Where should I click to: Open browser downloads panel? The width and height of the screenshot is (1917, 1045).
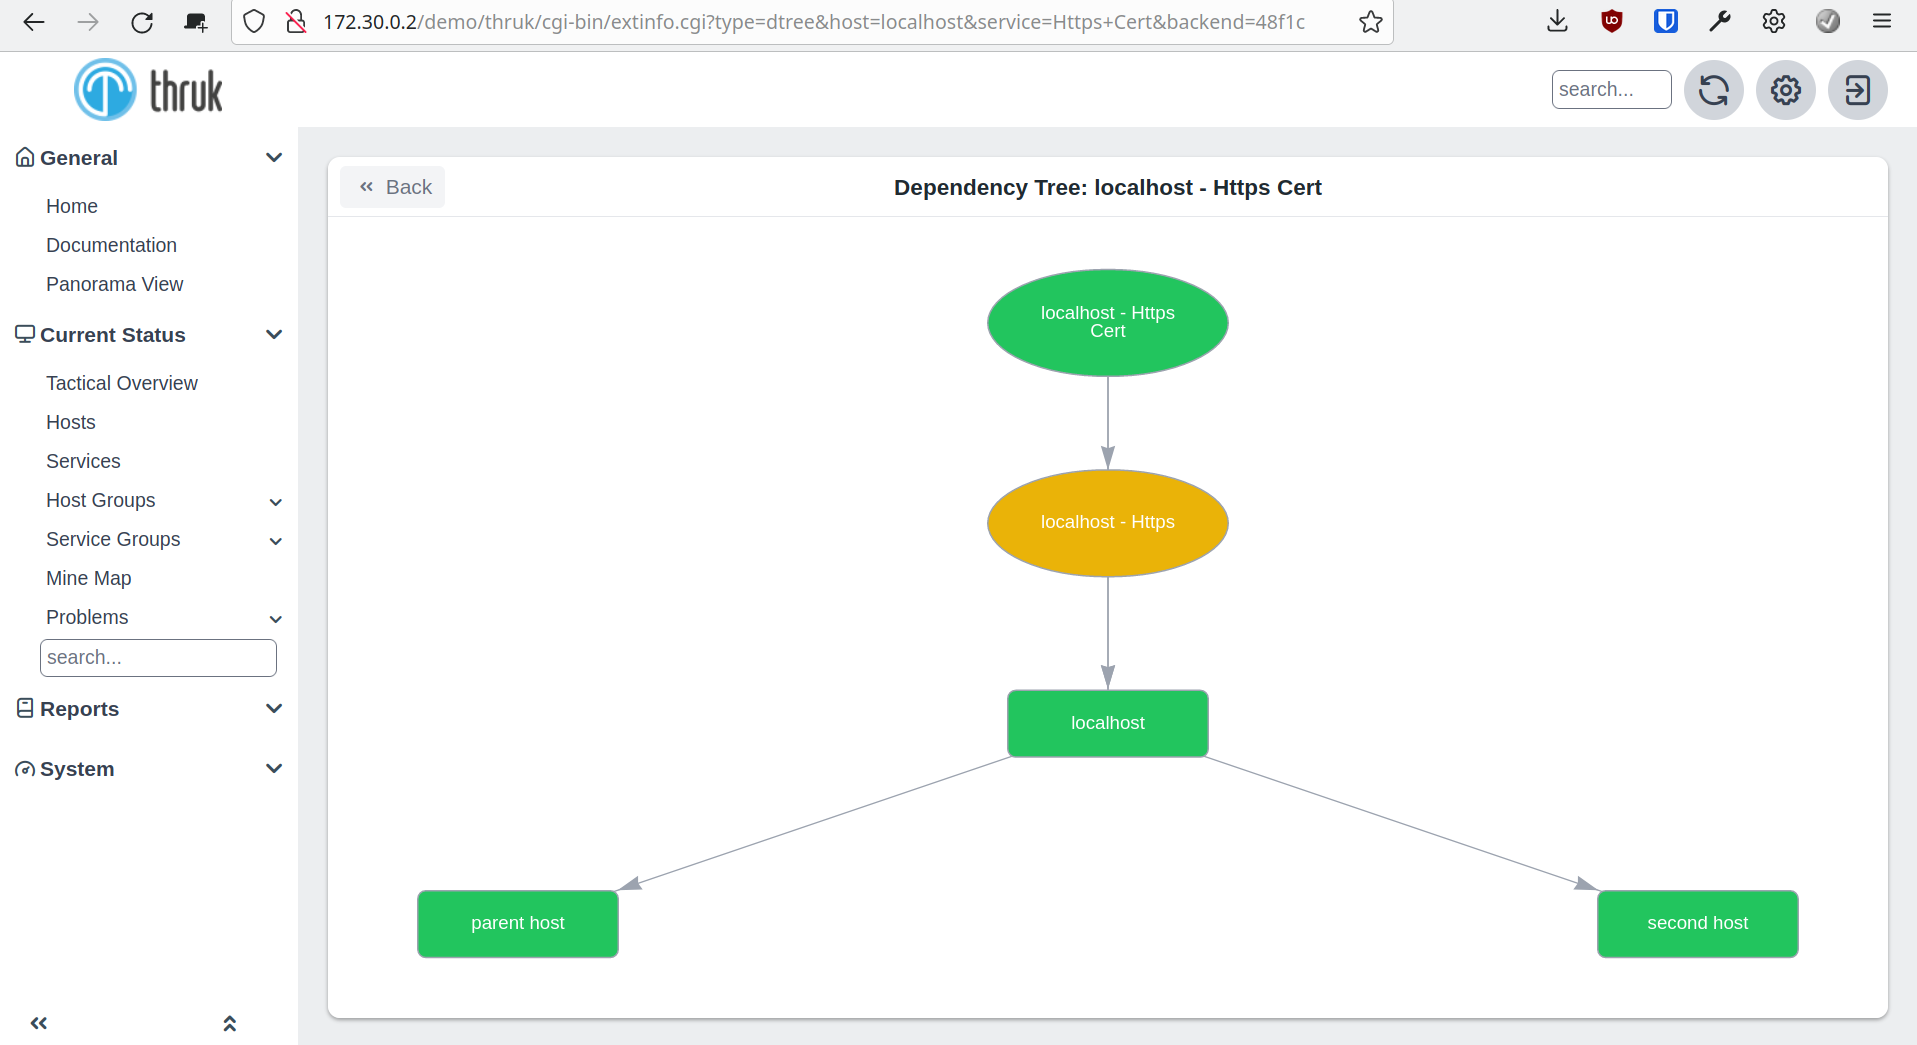coord(1557,21)
